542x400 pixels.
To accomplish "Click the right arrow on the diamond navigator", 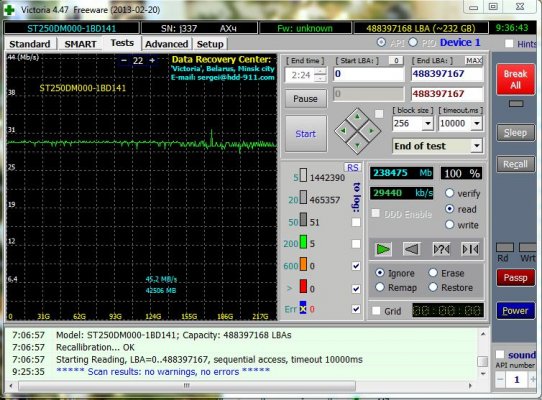I will [x=371, y=131].
